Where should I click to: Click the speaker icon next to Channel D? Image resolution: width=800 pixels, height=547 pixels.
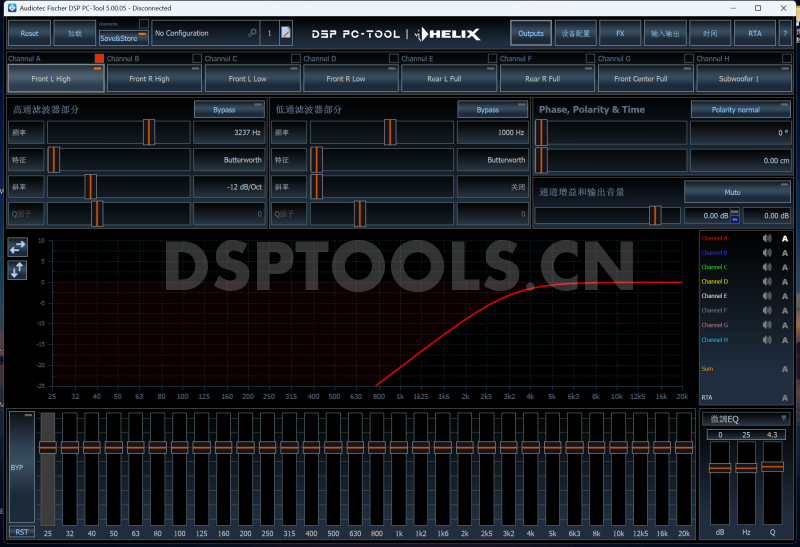[767, 282]
